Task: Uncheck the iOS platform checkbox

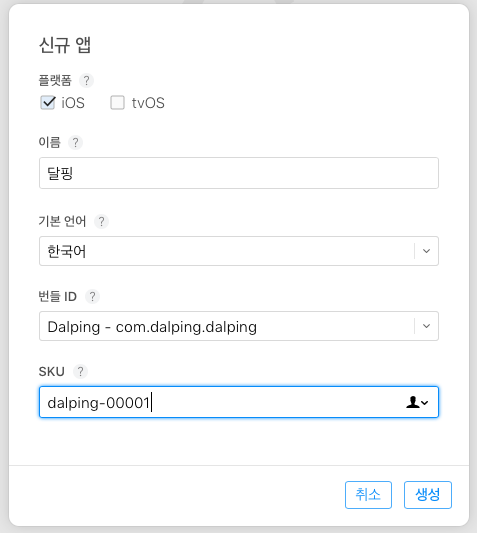Action: point(48,102)
